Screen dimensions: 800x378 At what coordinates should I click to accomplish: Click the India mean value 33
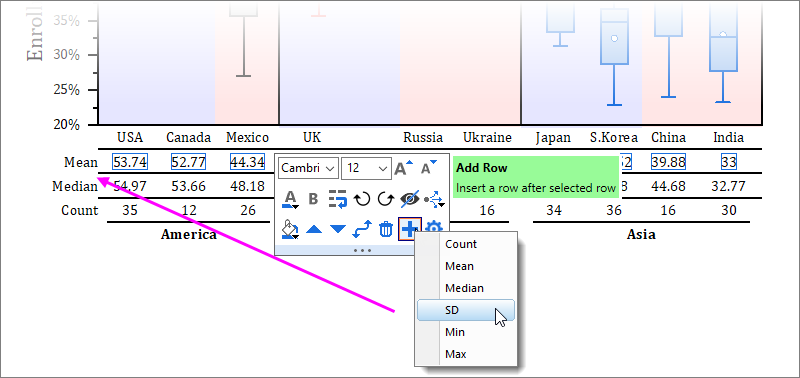(x=729, y=162)
